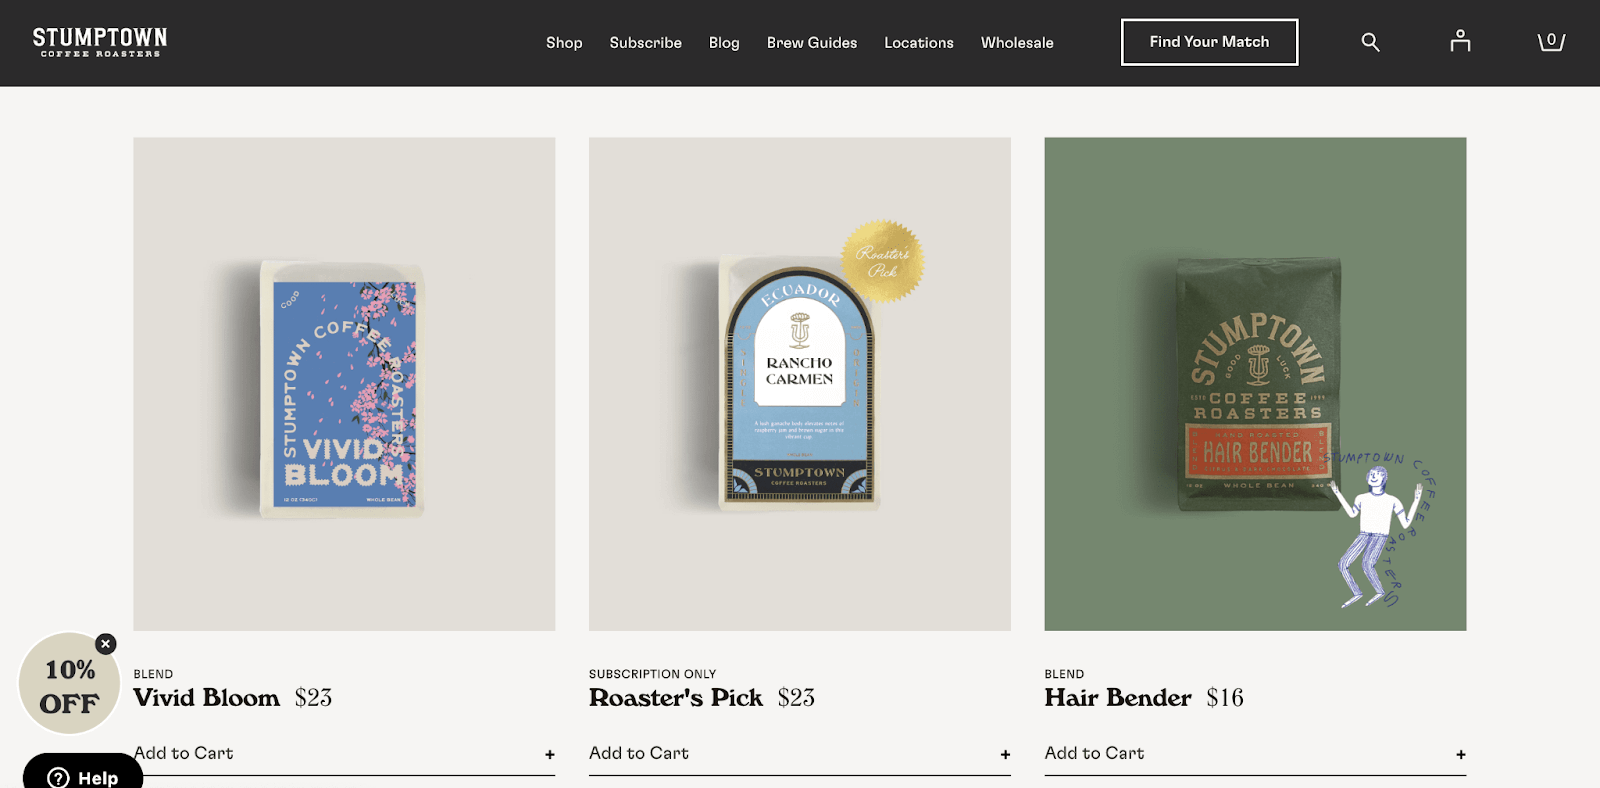Open the account profile icon
Image resolution: width=1600 pixels, height=788 pixels.
click(x=1460, y=41)
